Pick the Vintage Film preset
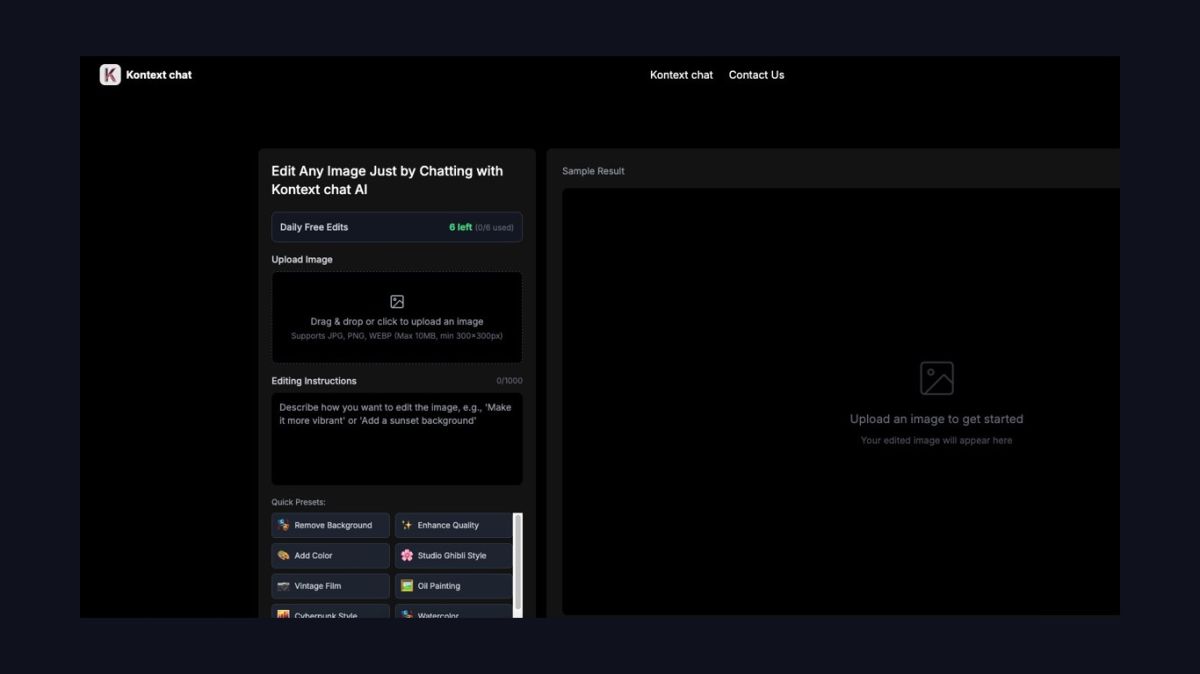The image size is (1200, 674). pos(331,586)
